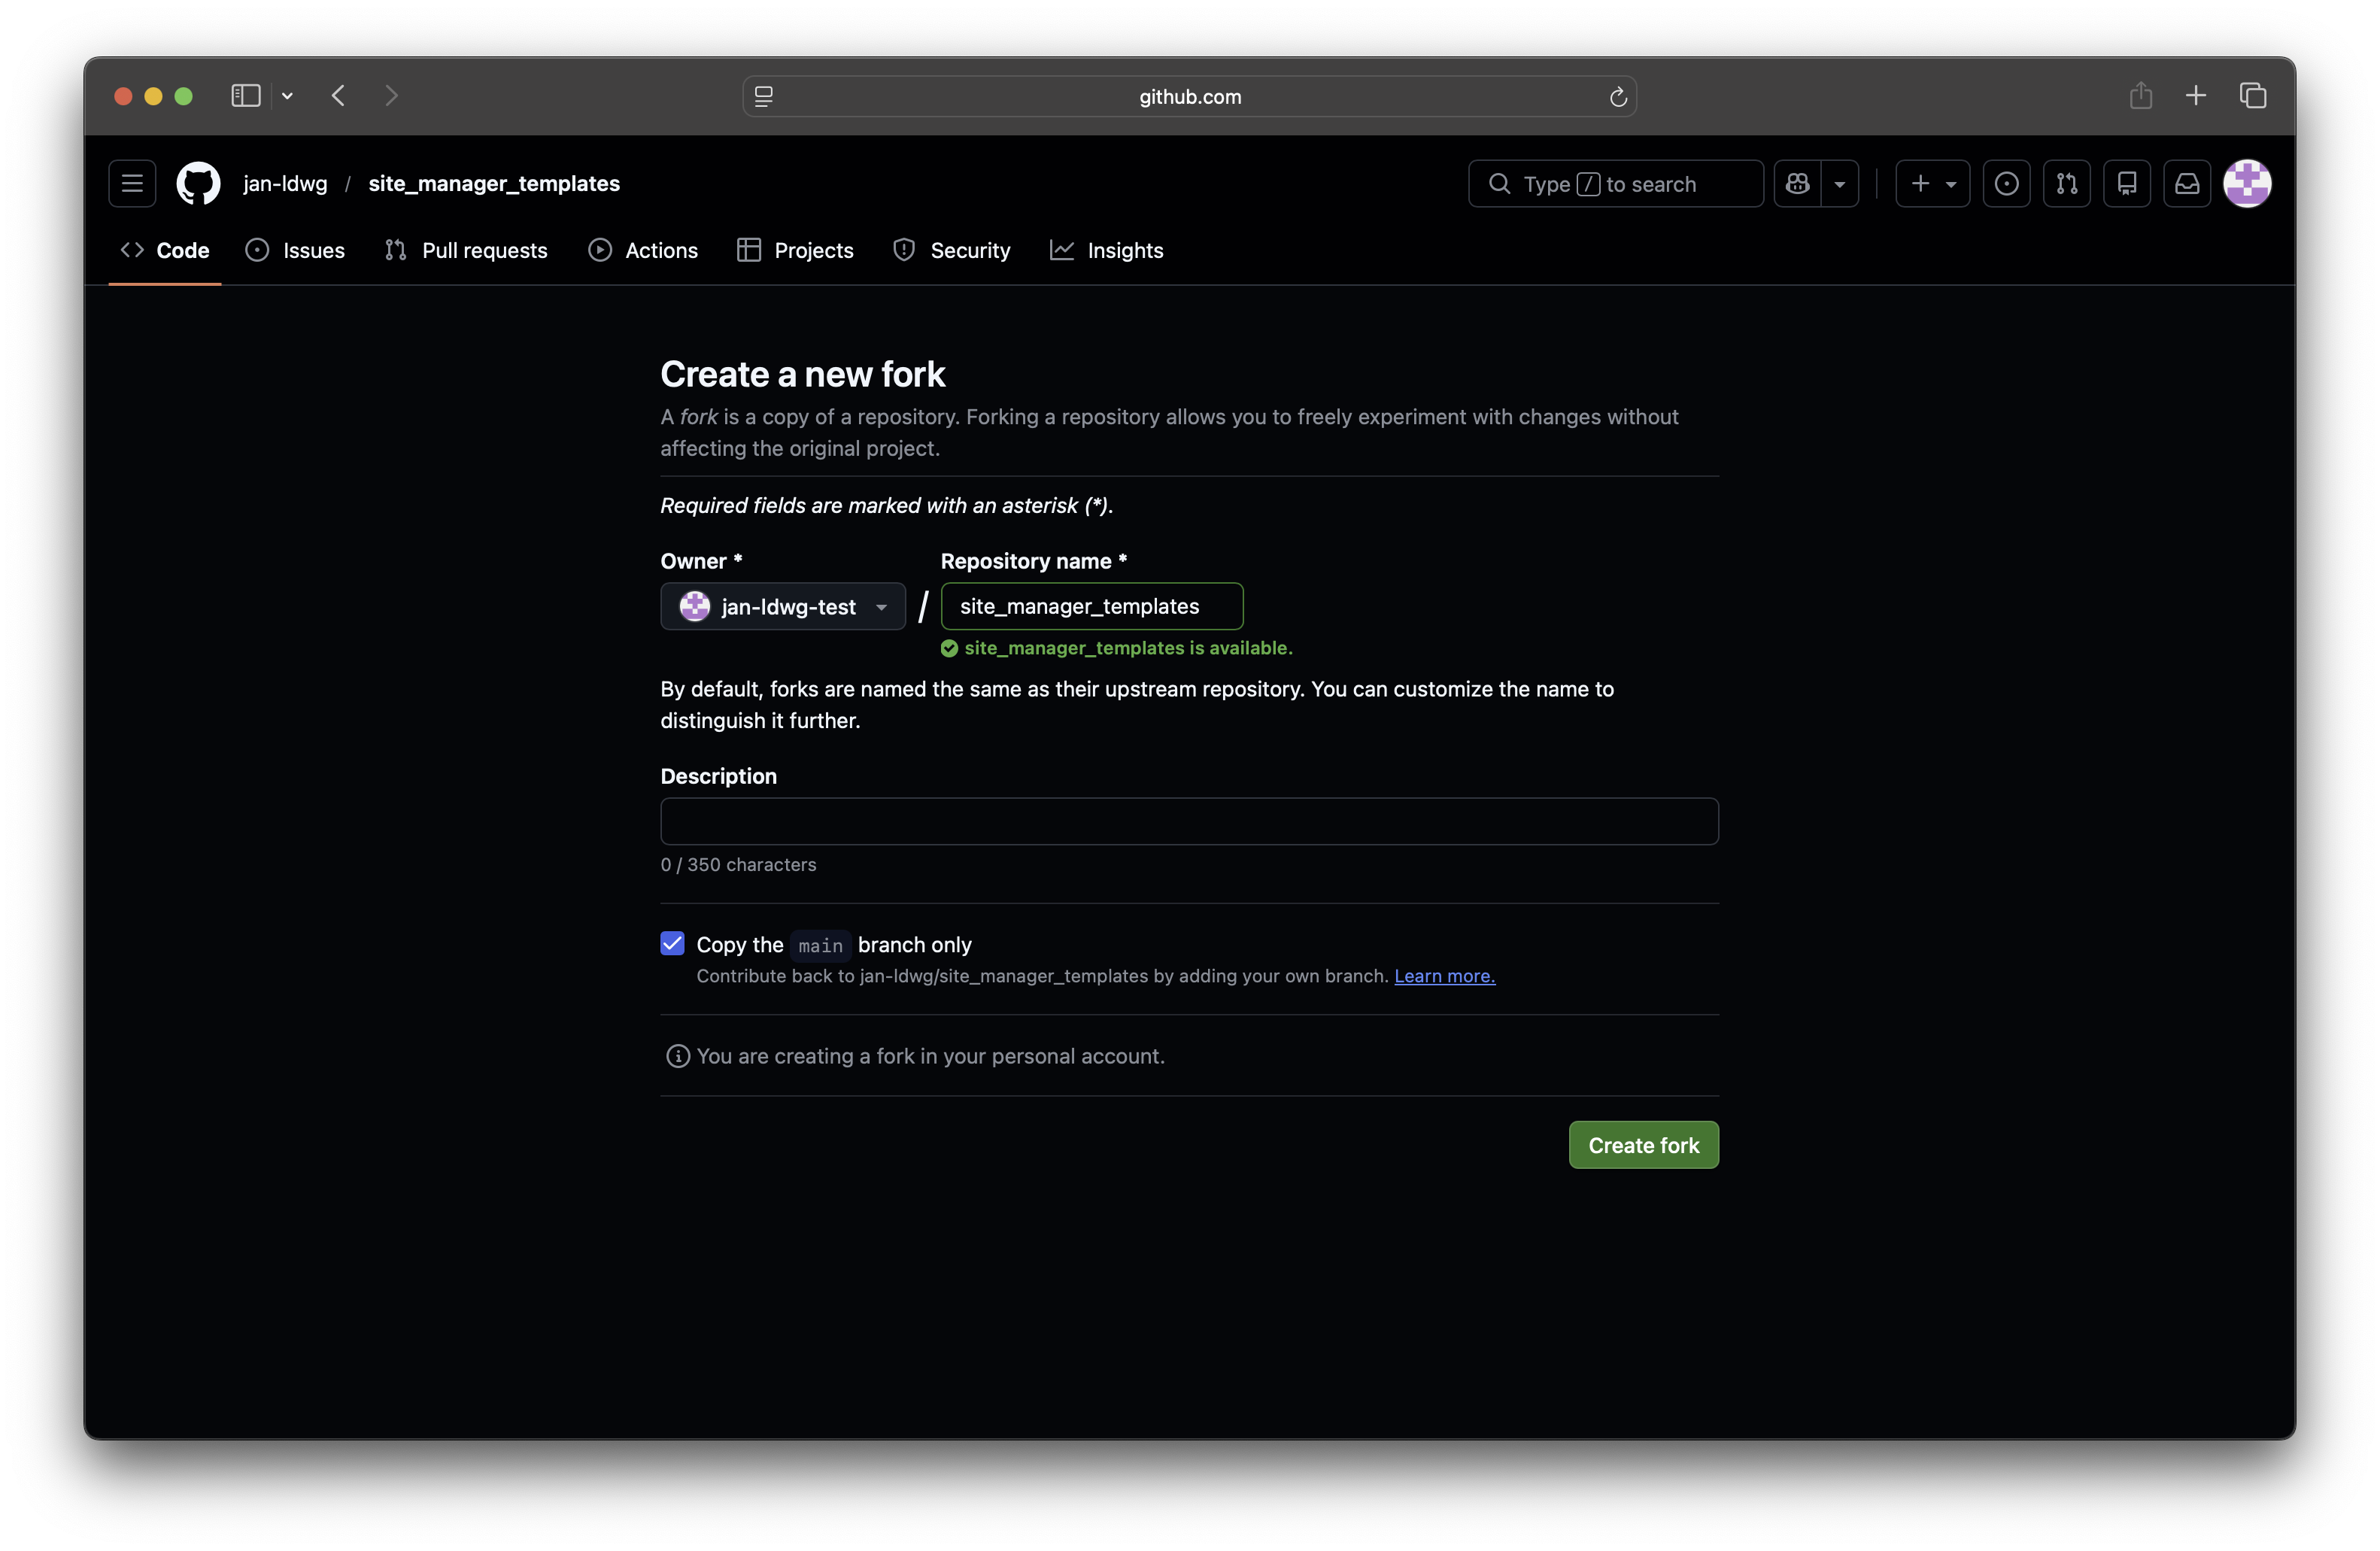Open the GitHub hamburger navigation menu

coord(132,184)
